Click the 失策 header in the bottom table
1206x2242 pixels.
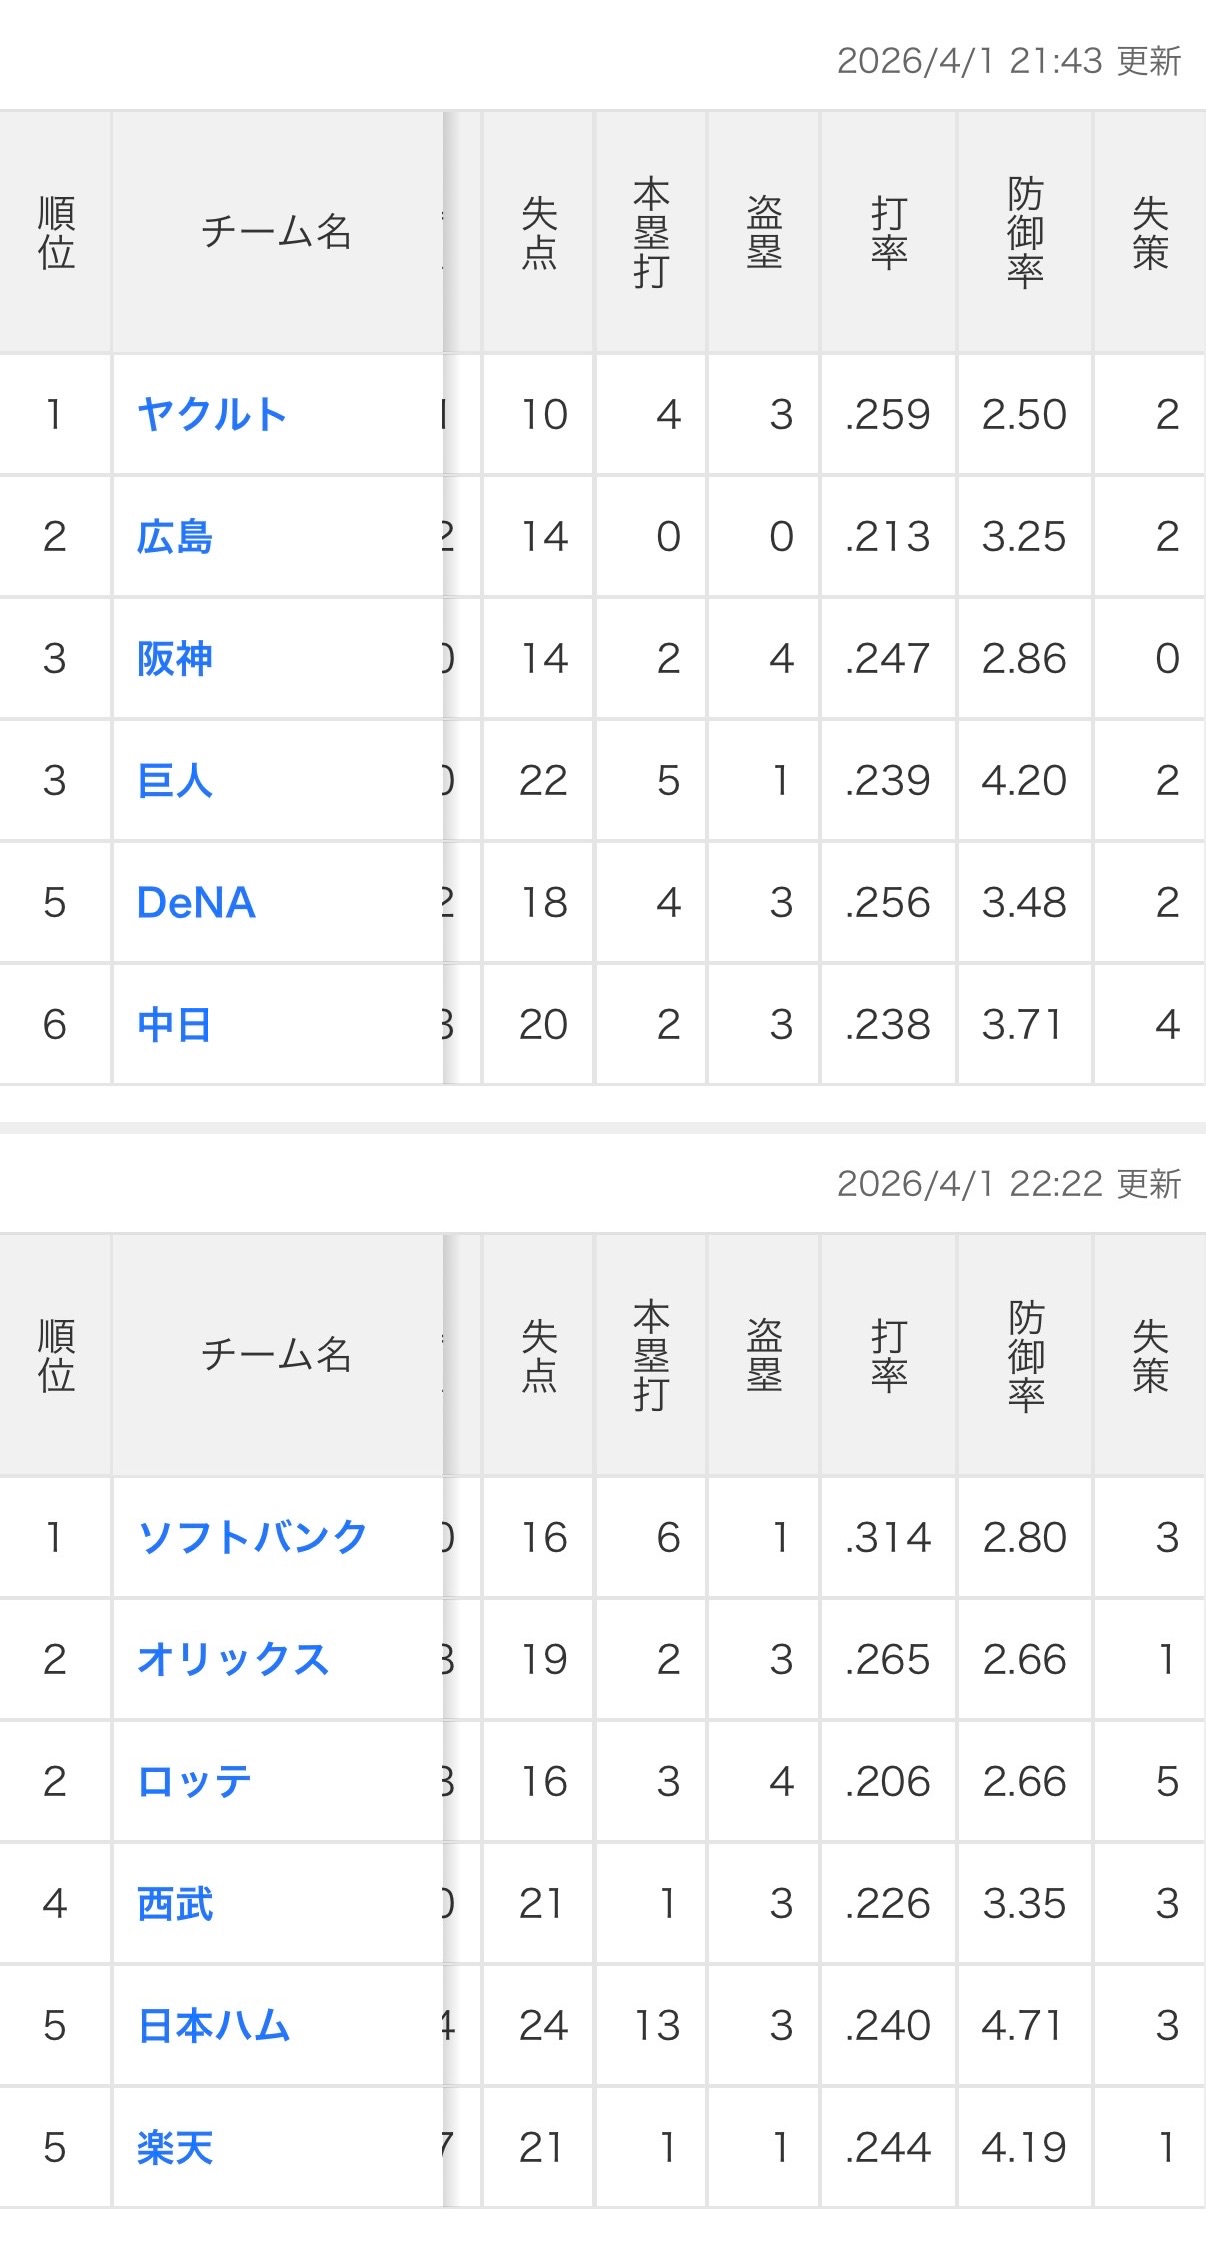point(1150,1355)
